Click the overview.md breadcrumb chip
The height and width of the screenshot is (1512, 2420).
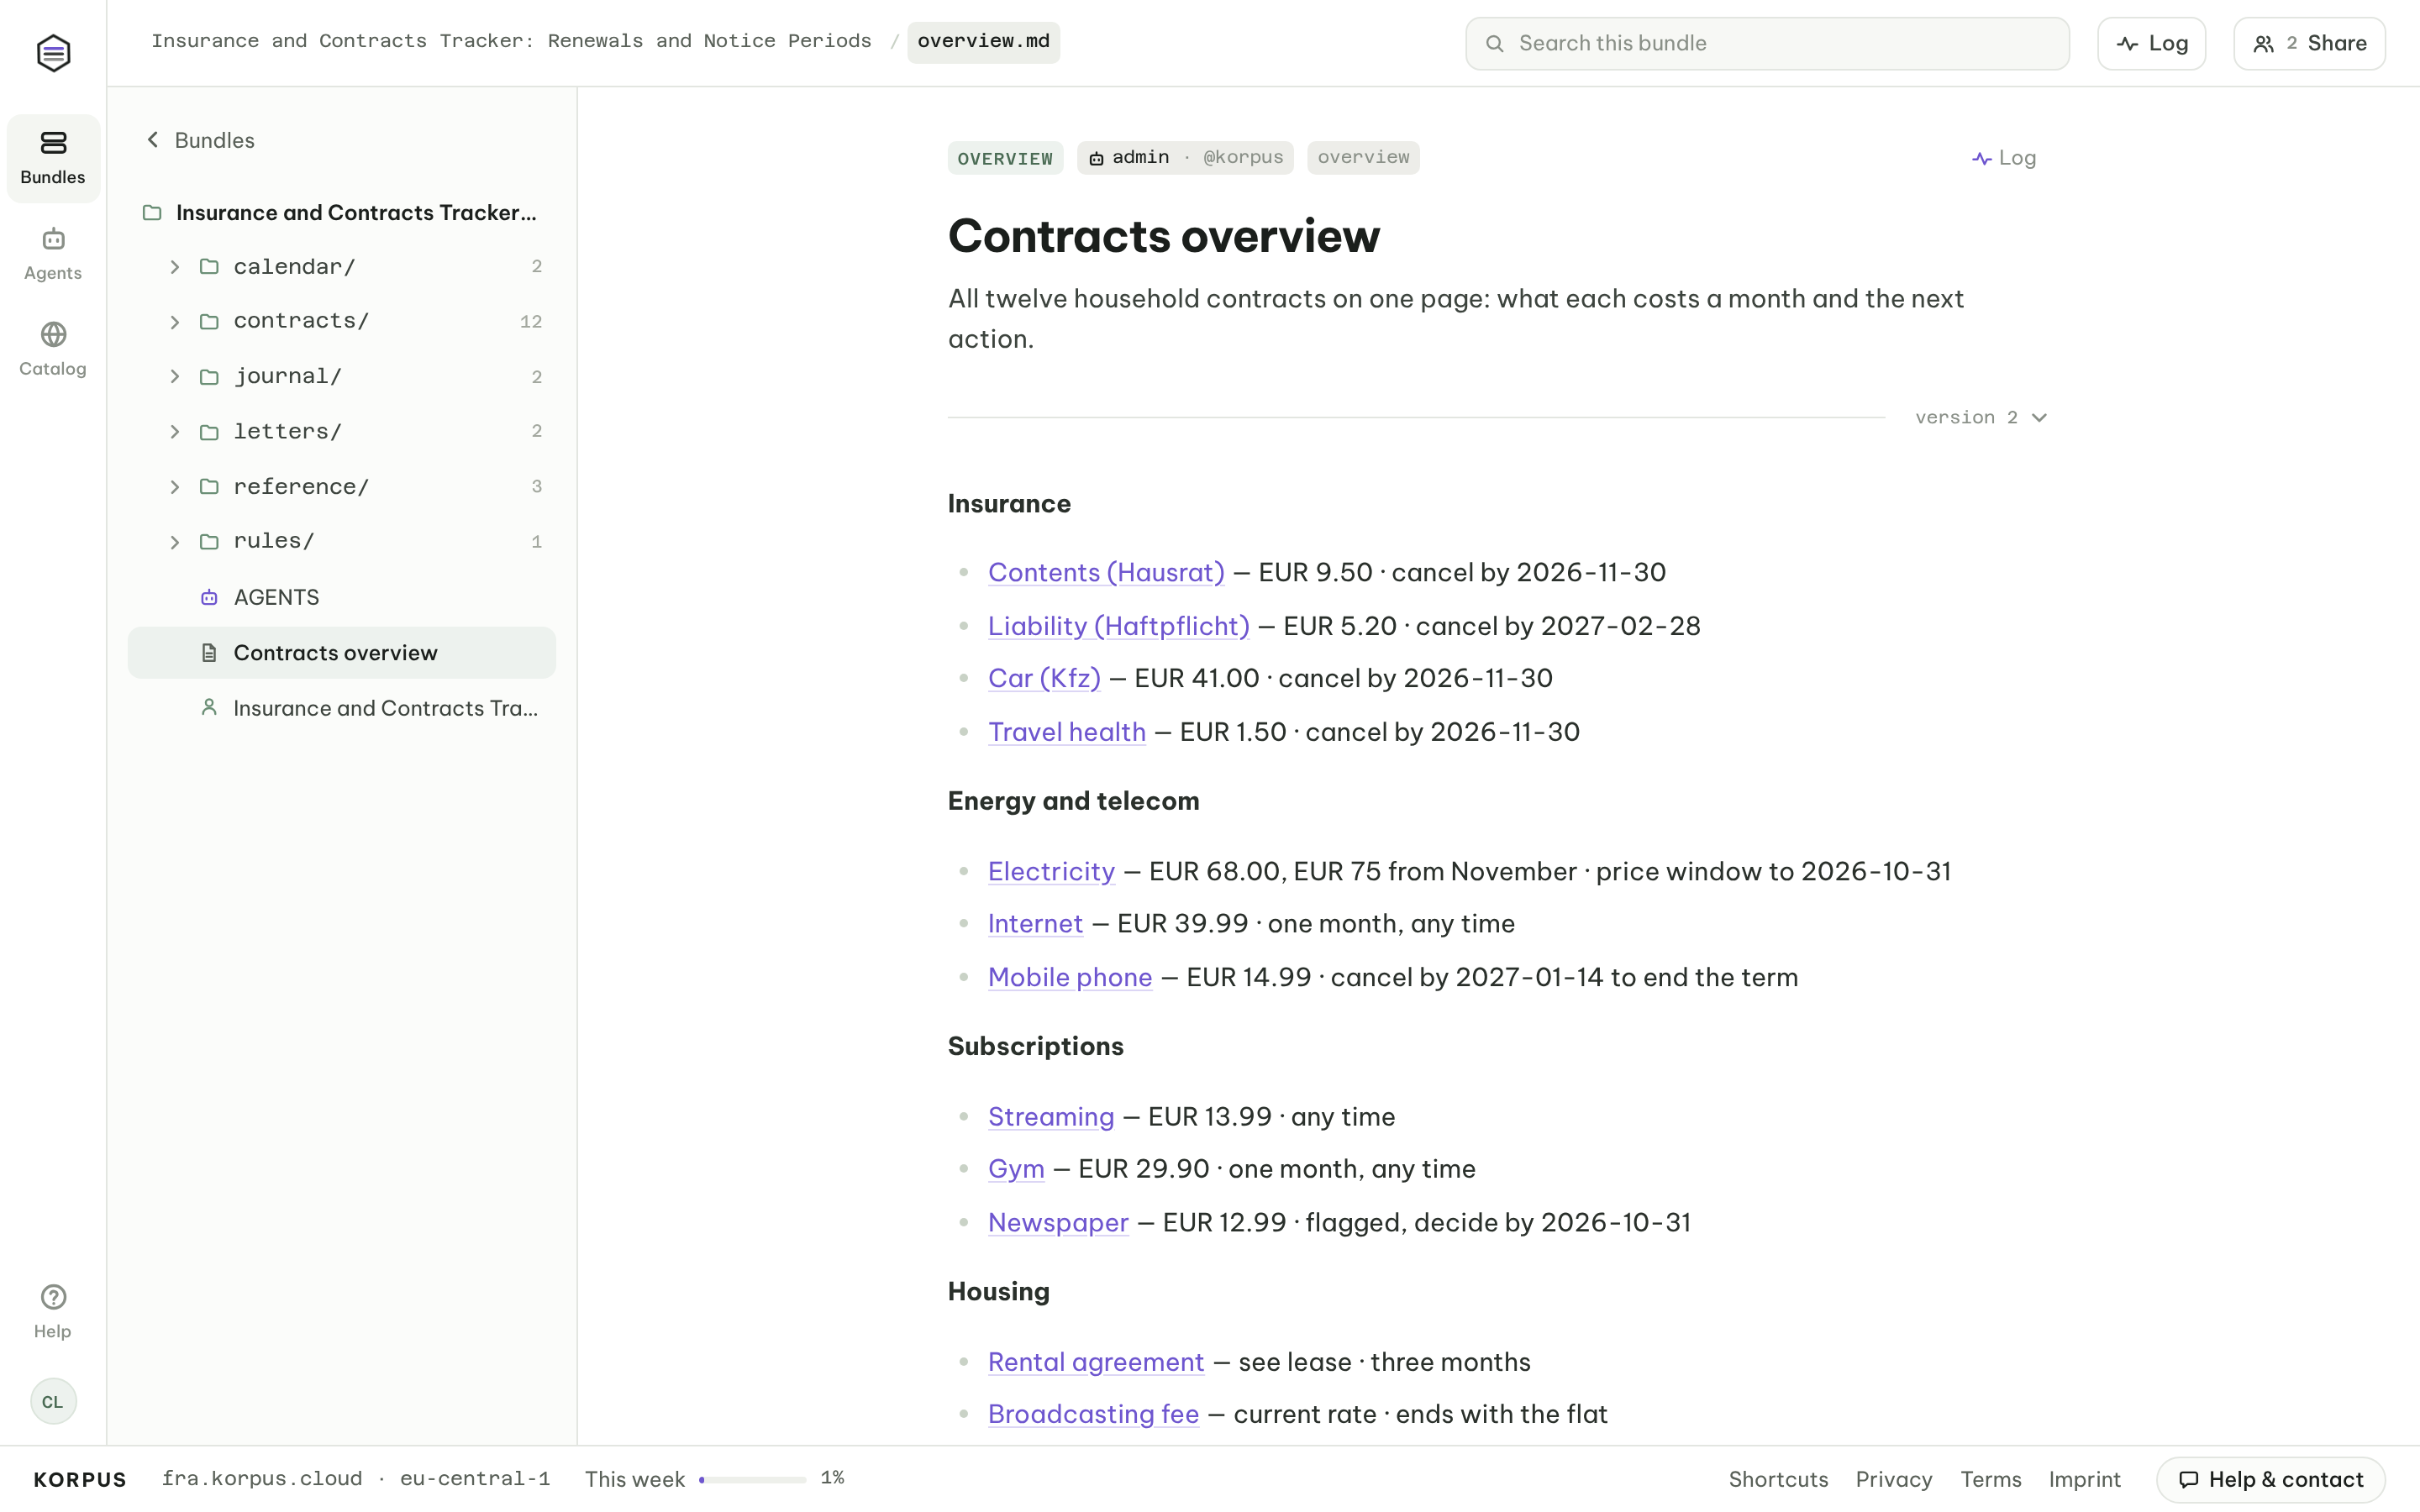click(x=983, y=42)
